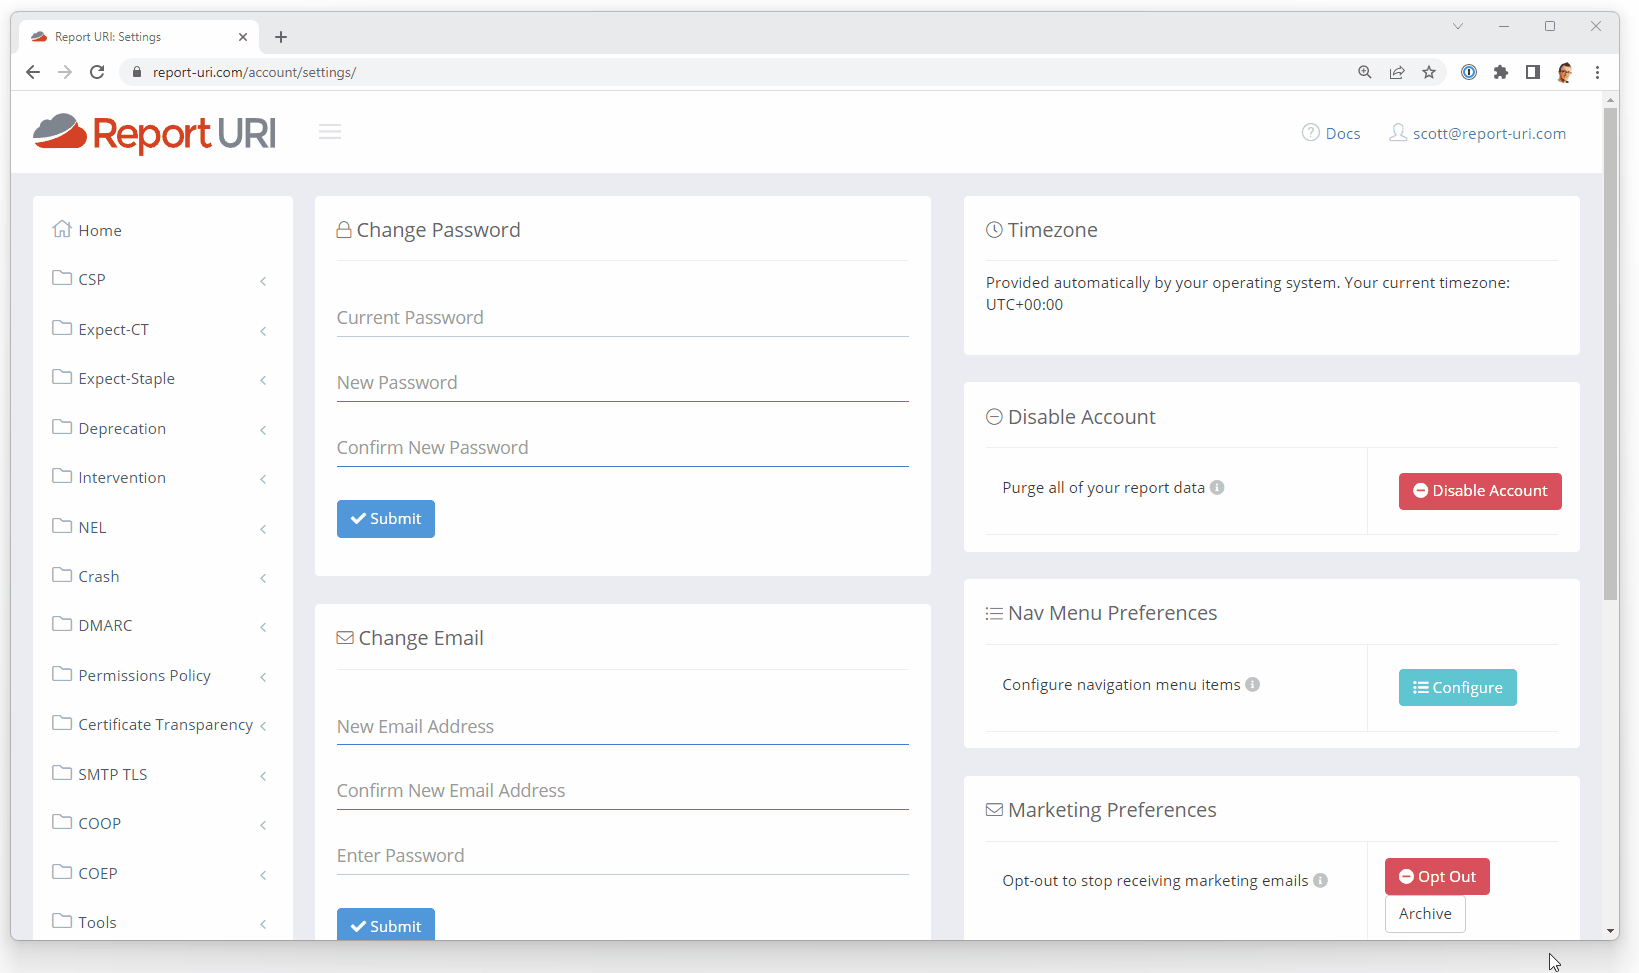Click the Report URI logo

(154, 133)
